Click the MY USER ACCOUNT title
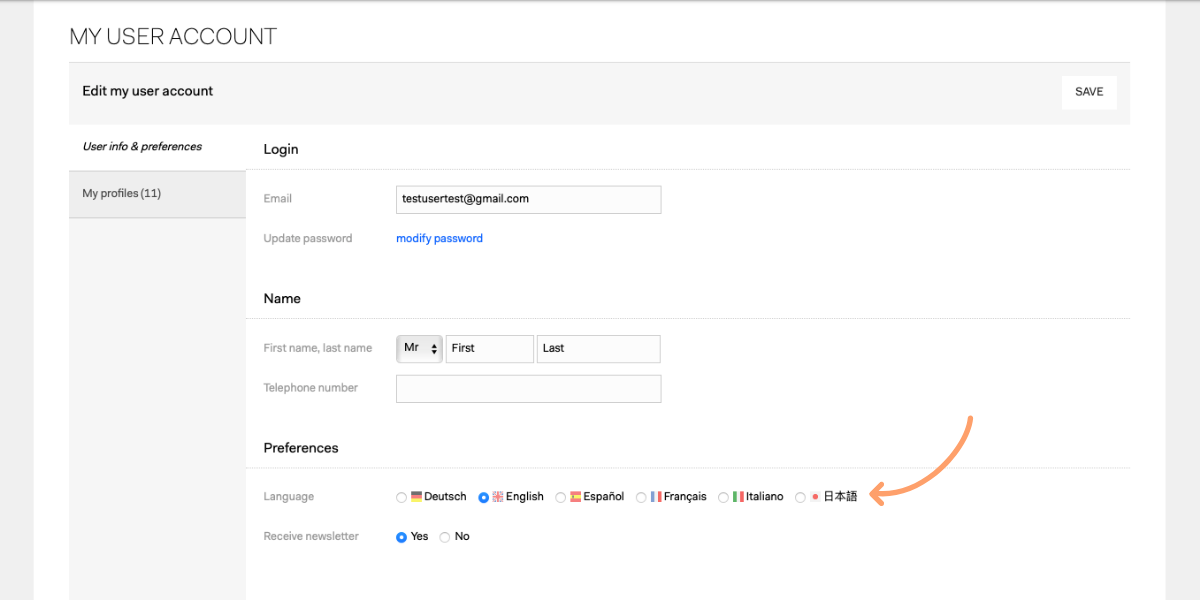Screen dimensions: 1200x600 point(173,37)
